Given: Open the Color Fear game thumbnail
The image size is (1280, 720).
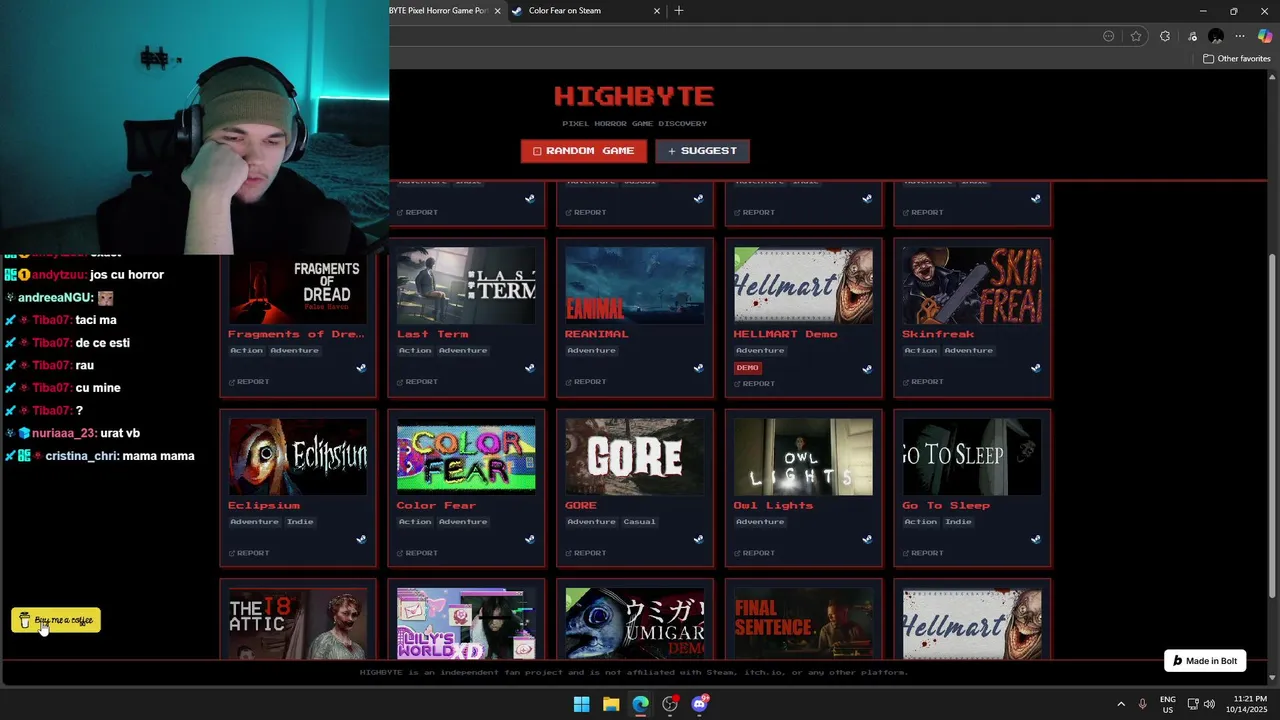Looking at the screenshot, I should 466,456.
